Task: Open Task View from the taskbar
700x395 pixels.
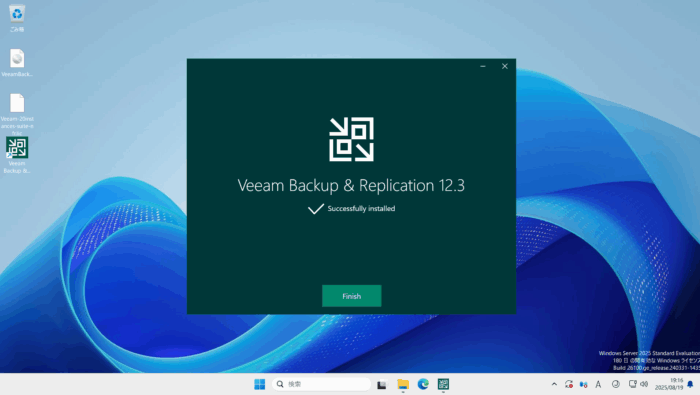Action: click(382, 384)
